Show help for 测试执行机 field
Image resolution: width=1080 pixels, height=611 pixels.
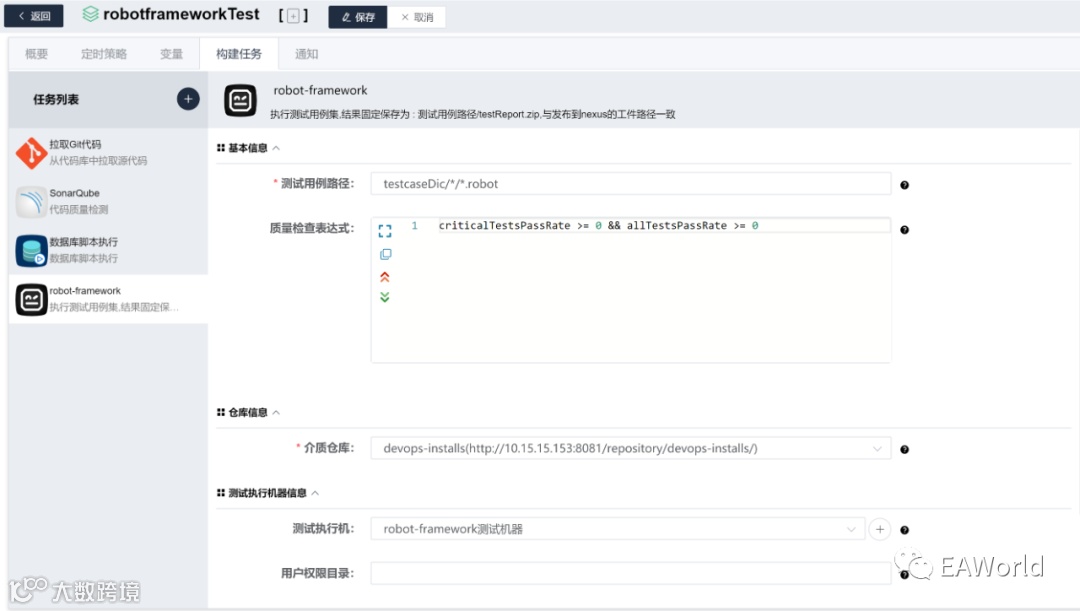tap(904, 530)
